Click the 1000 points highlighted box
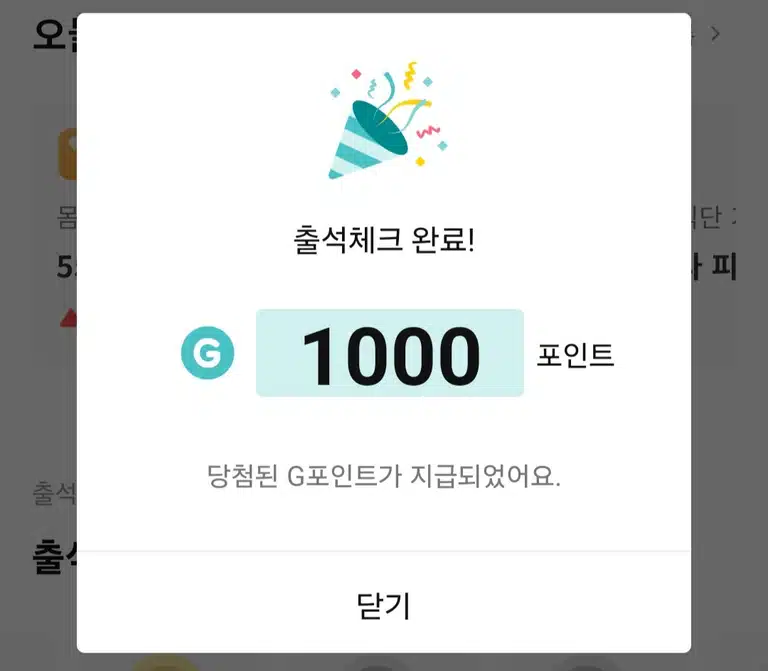Viewport: 768px width, 671px height. (x=390, y=353)
